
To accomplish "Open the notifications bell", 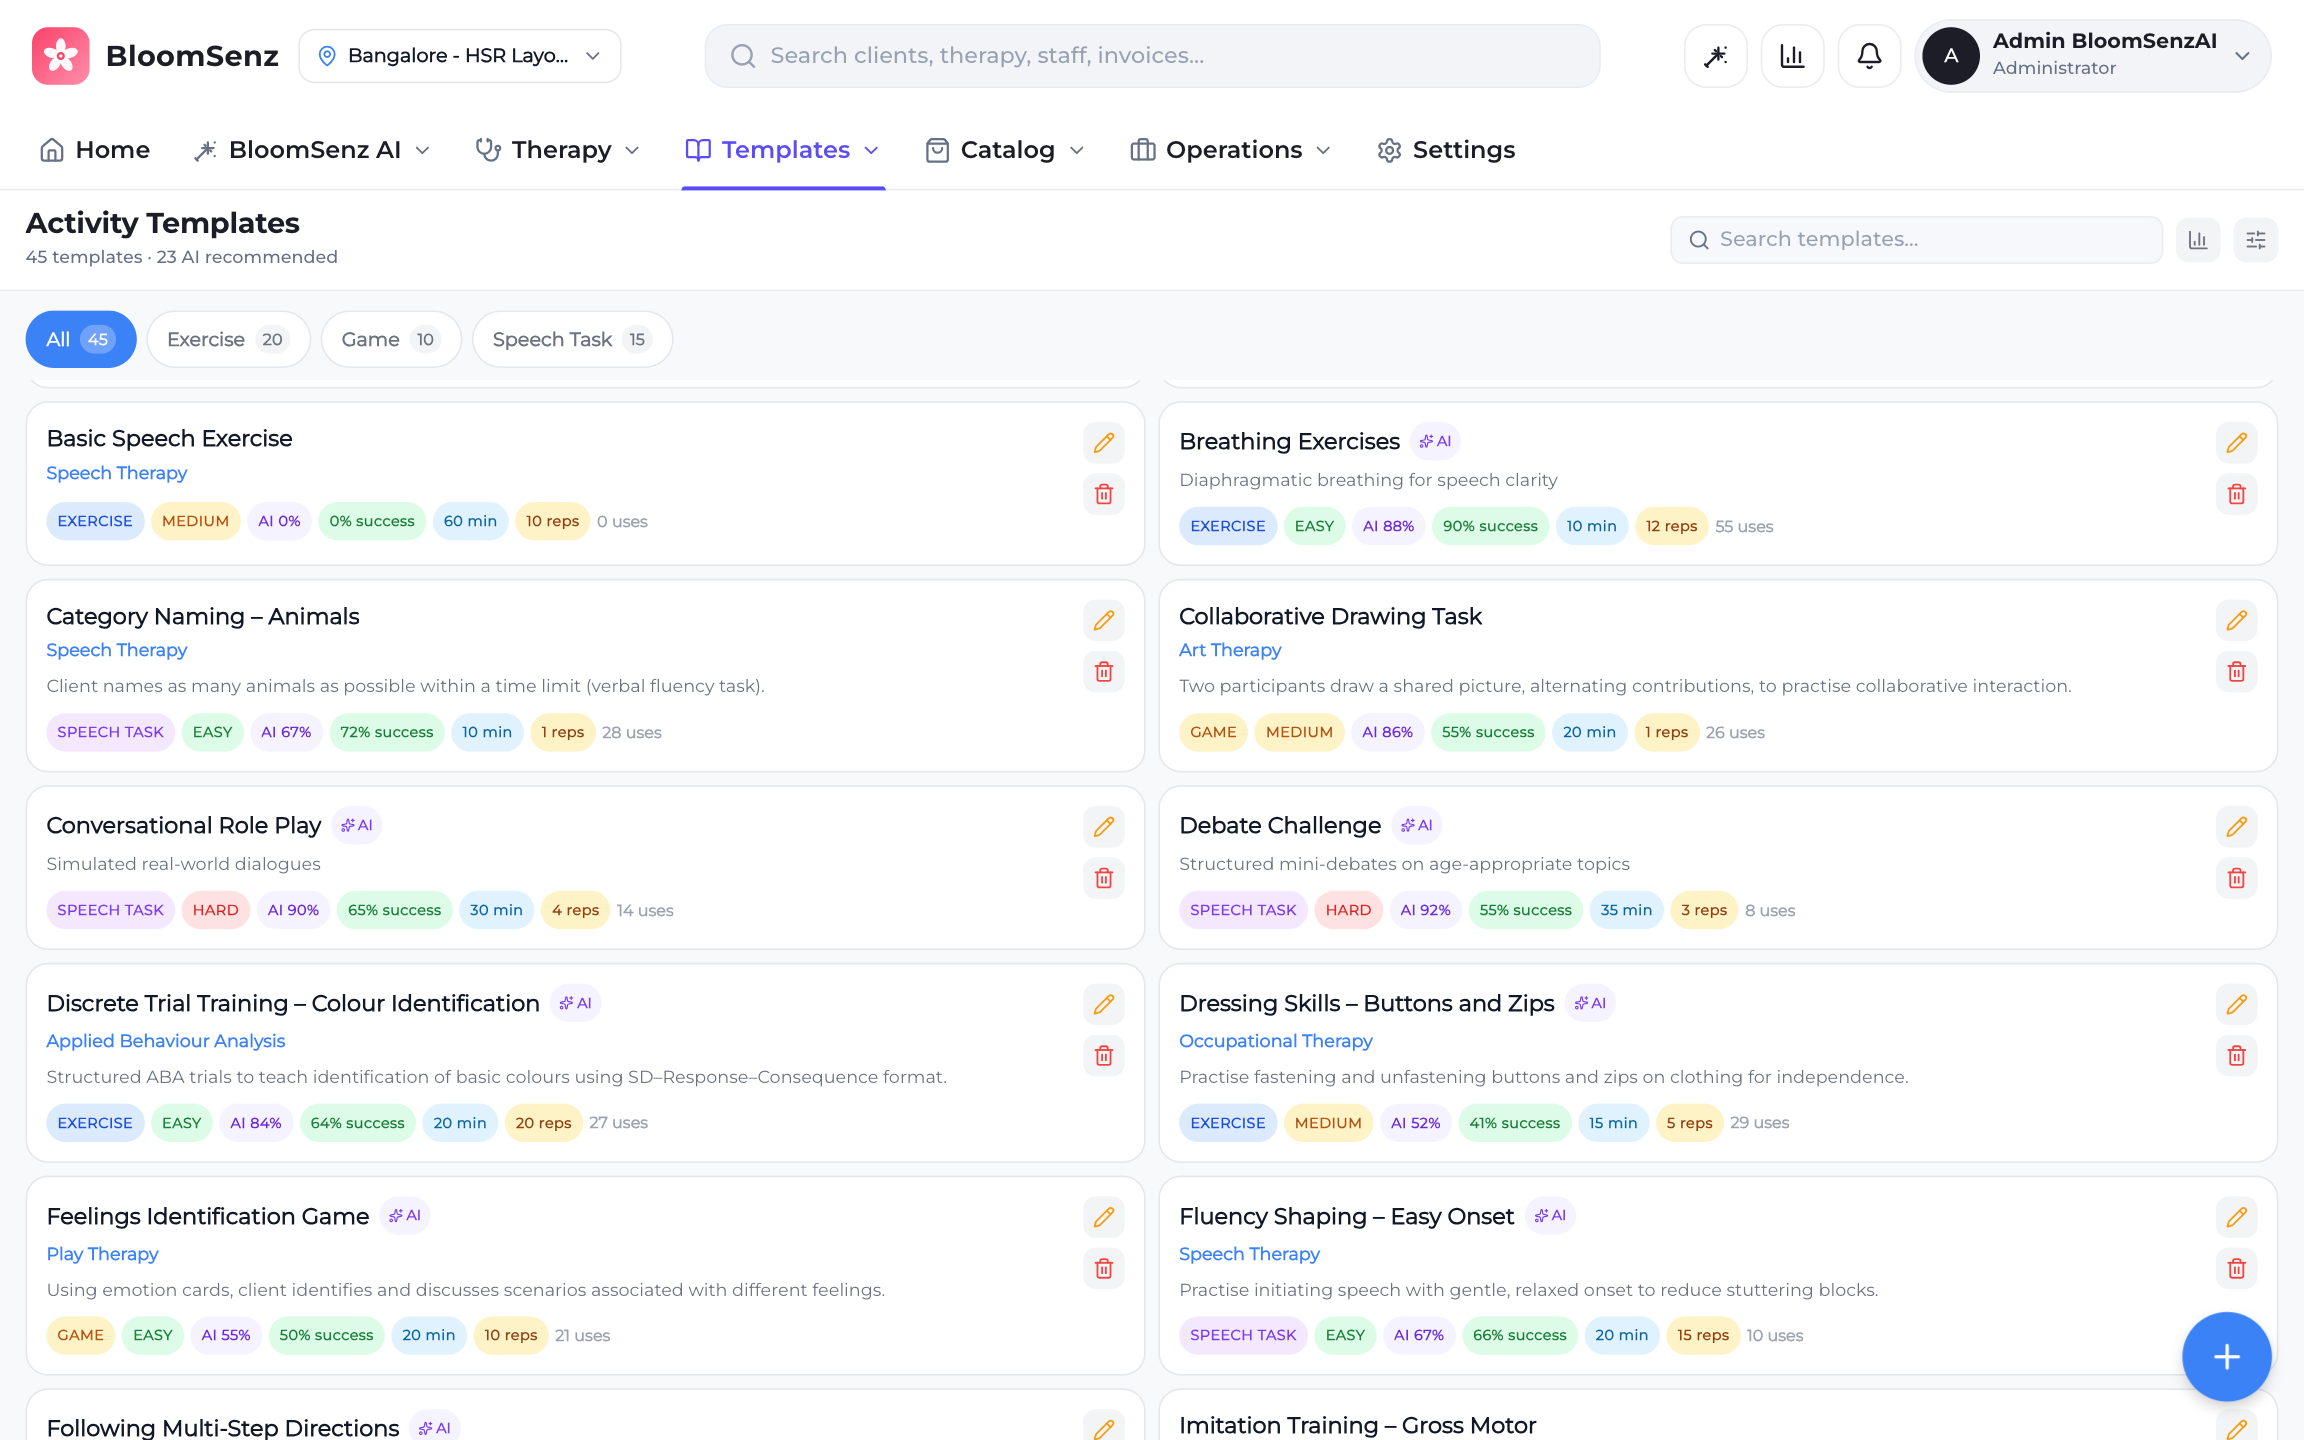I will 1870,56.
